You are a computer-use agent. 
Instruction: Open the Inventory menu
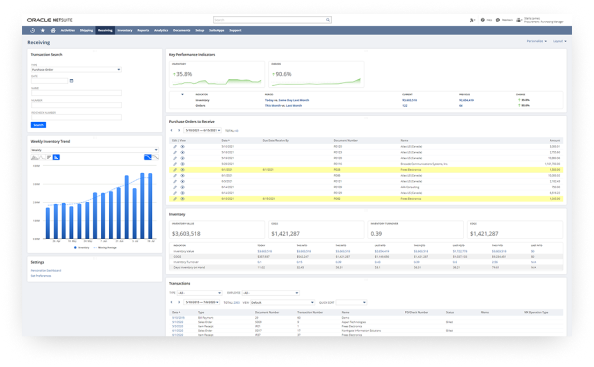tap(125, 30)
